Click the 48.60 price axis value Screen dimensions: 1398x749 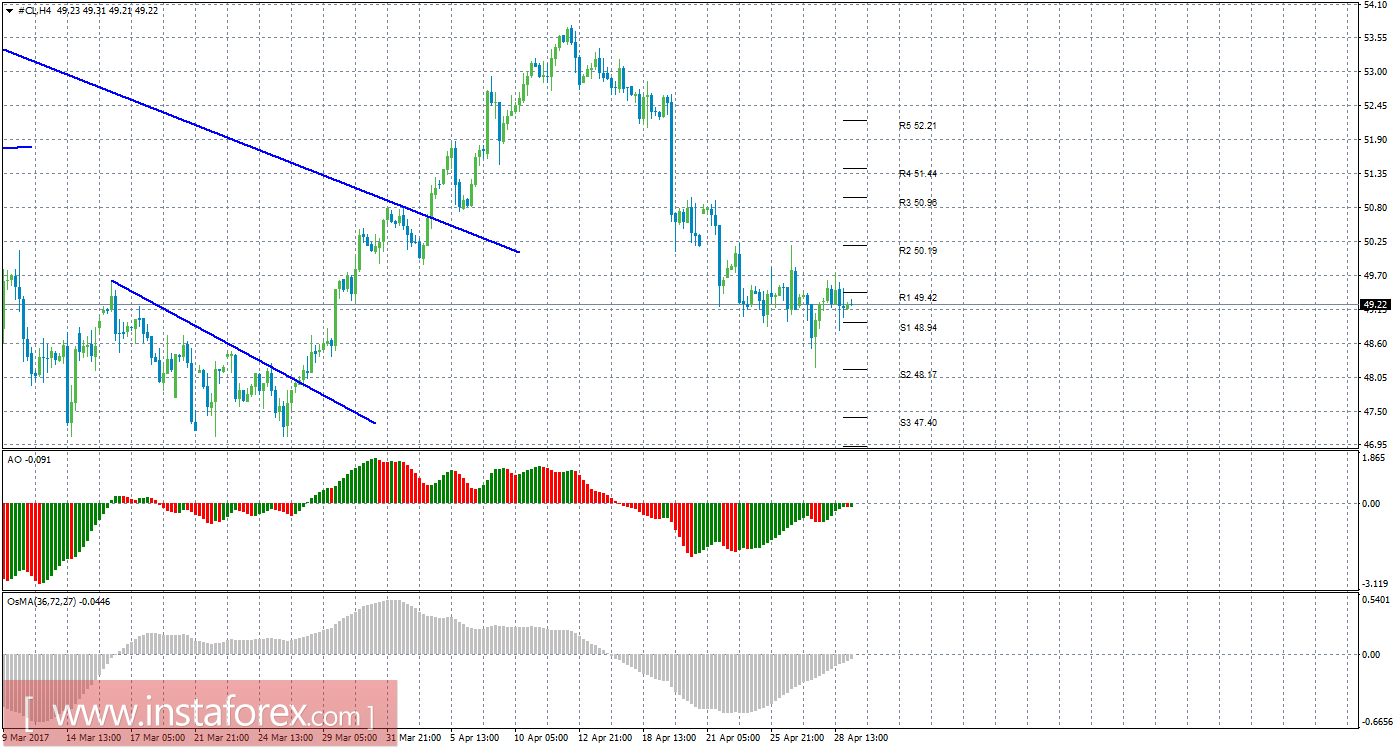tap(1374, 344)
